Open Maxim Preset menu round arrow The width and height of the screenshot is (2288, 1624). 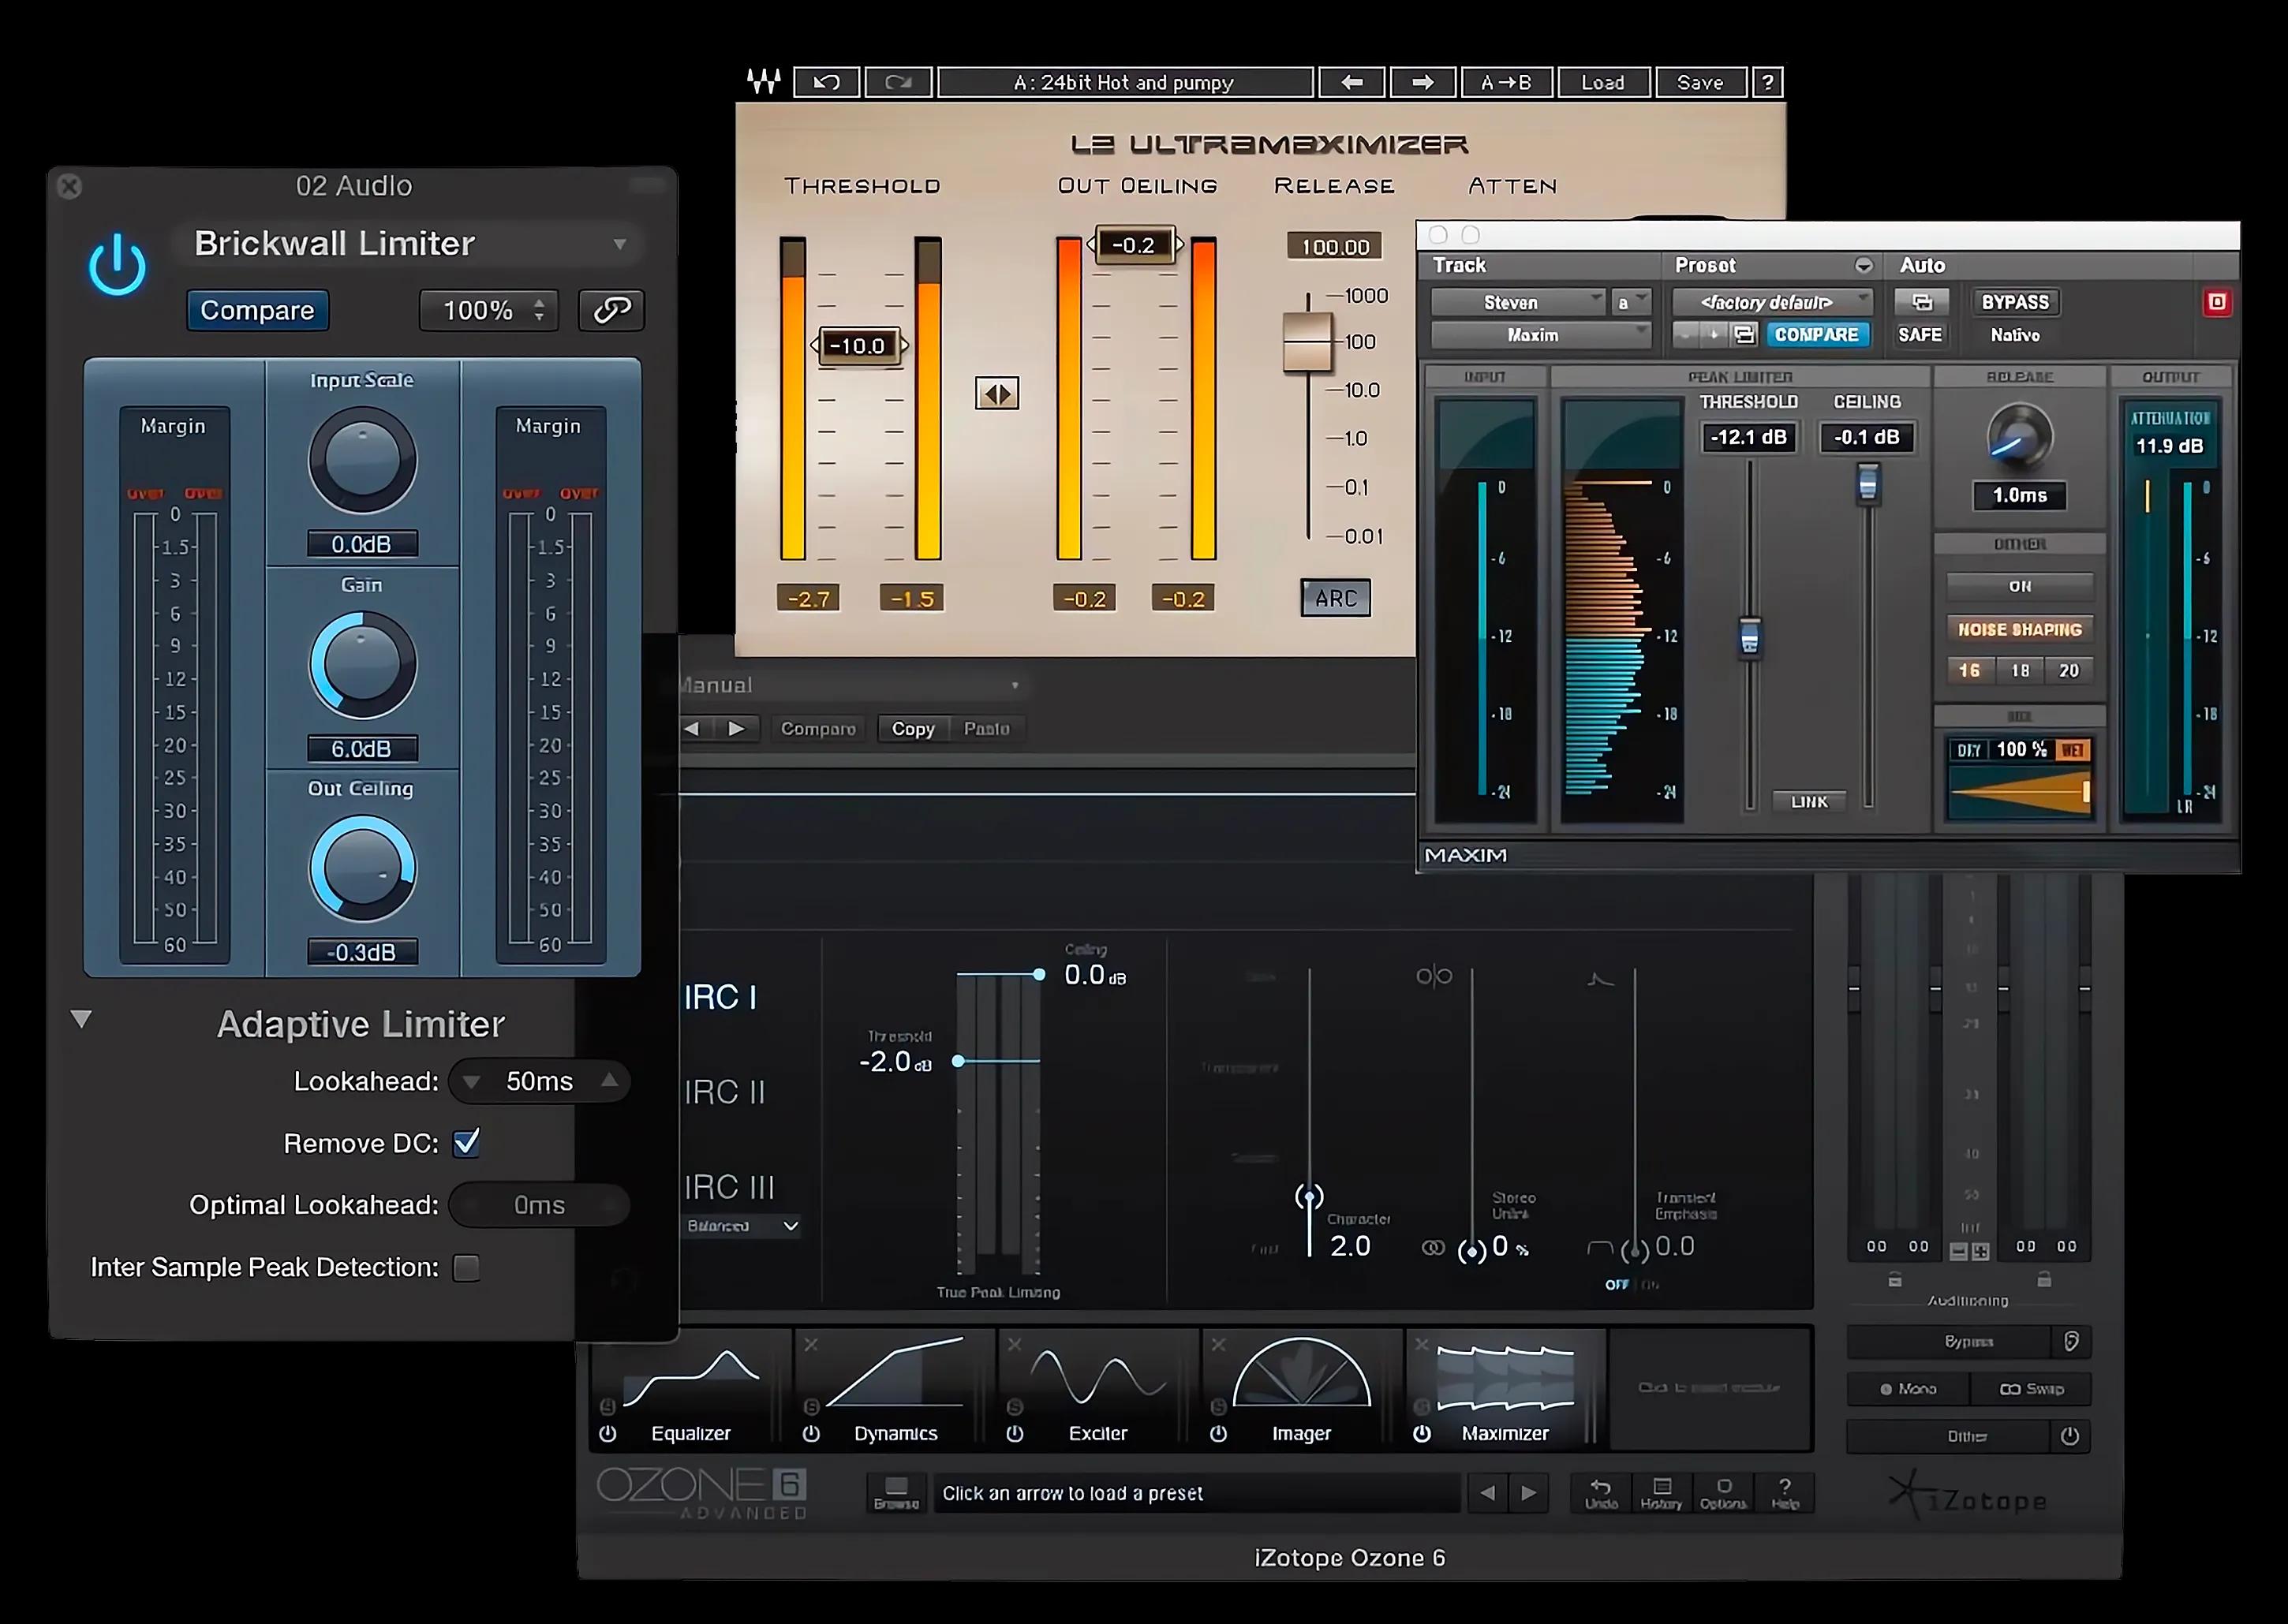pyautogui.click(x=1863, y=265)
